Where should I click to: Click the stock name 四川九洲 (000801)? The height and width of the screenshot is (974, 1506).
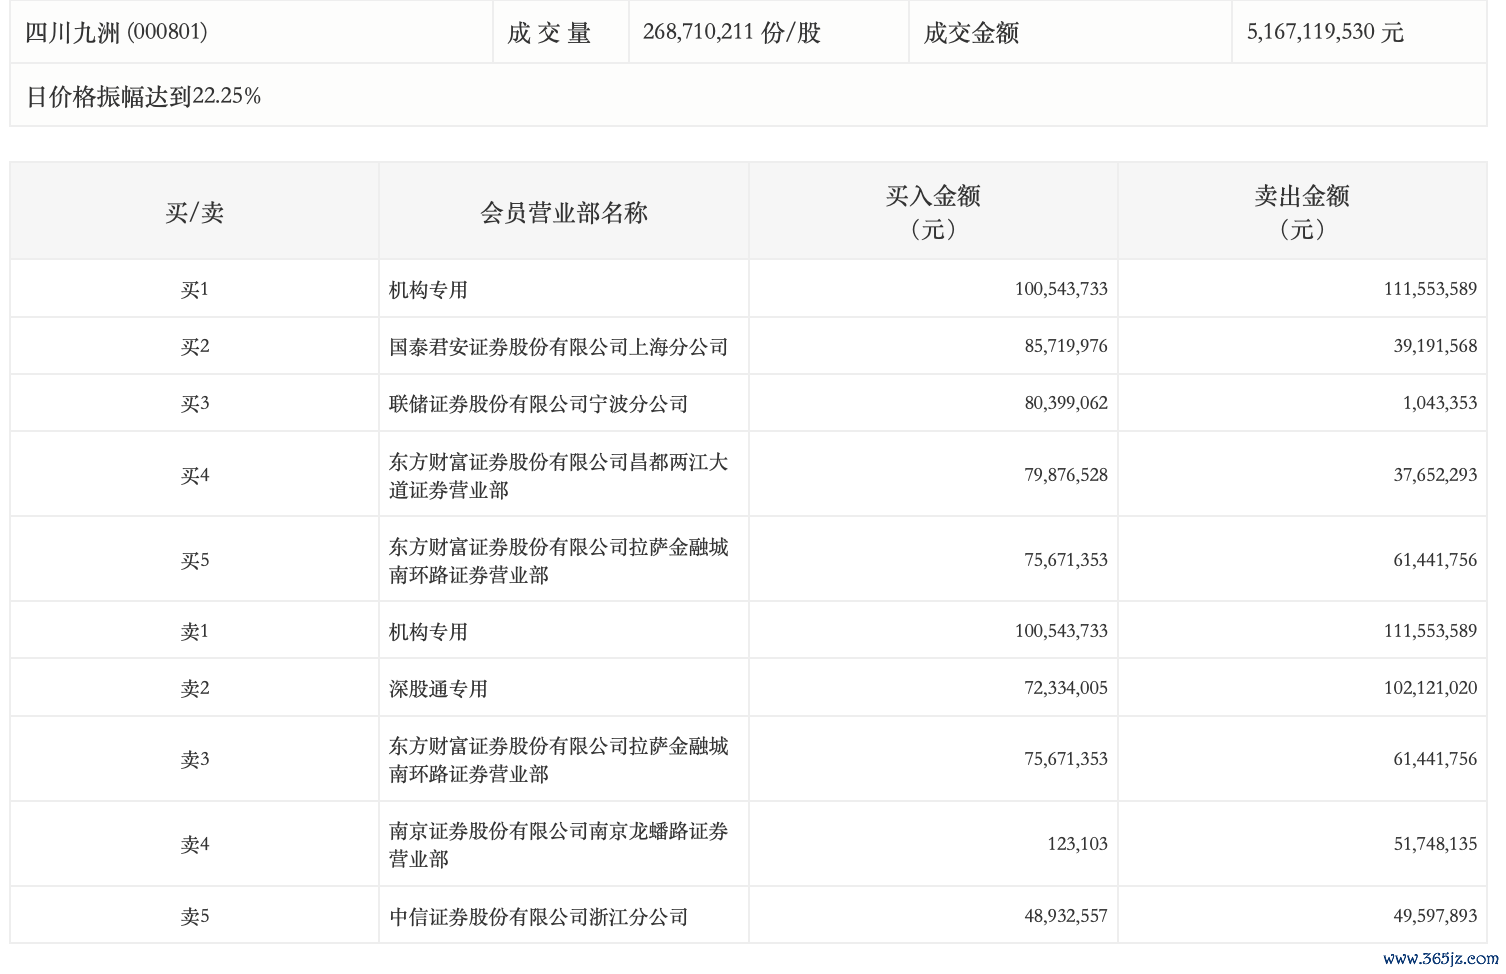[x=116, y=32]
